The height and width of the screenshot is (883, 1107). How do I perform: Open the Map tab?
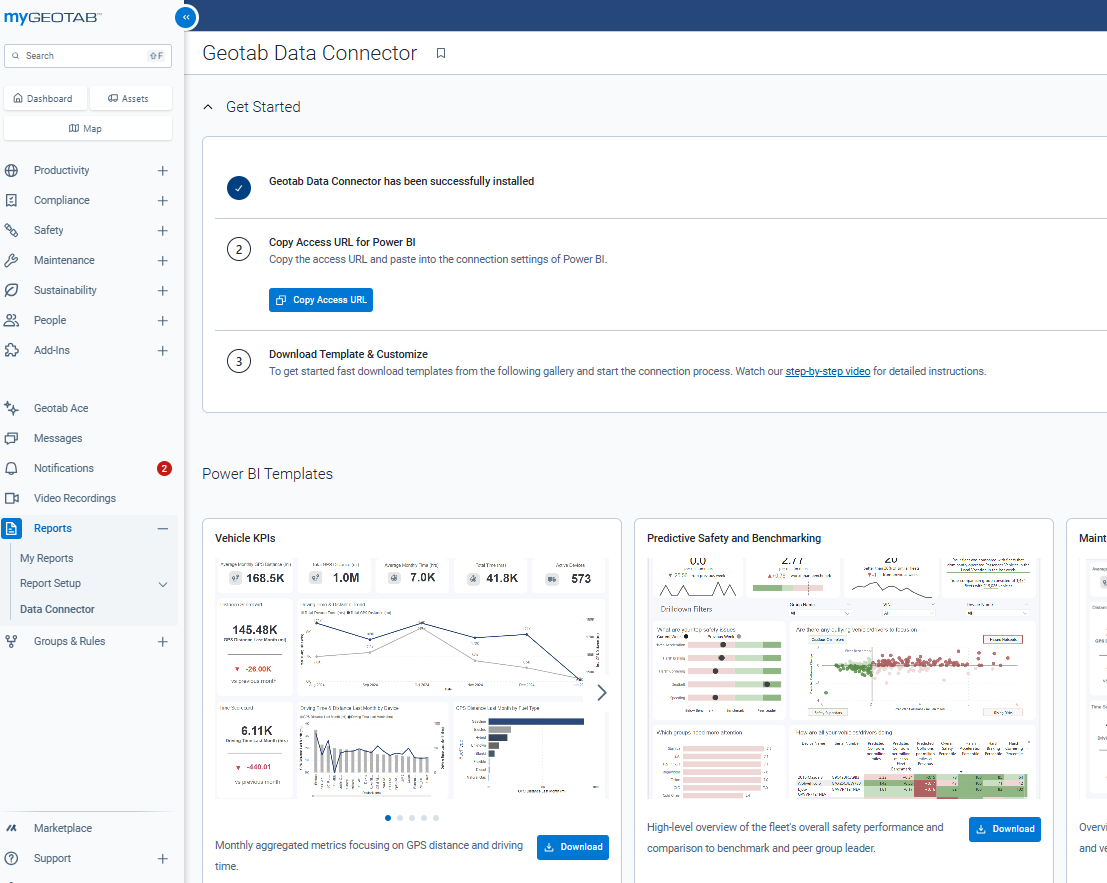[88, 128]
